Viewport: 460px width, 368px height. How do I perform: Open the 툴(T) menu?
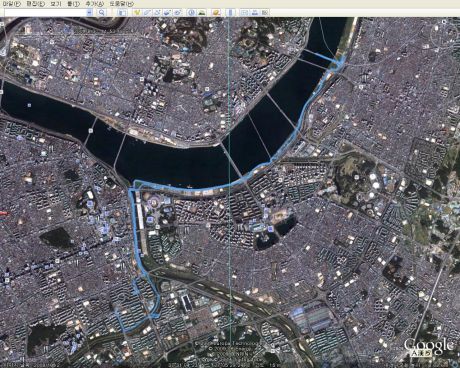click(x=73, y=4)
